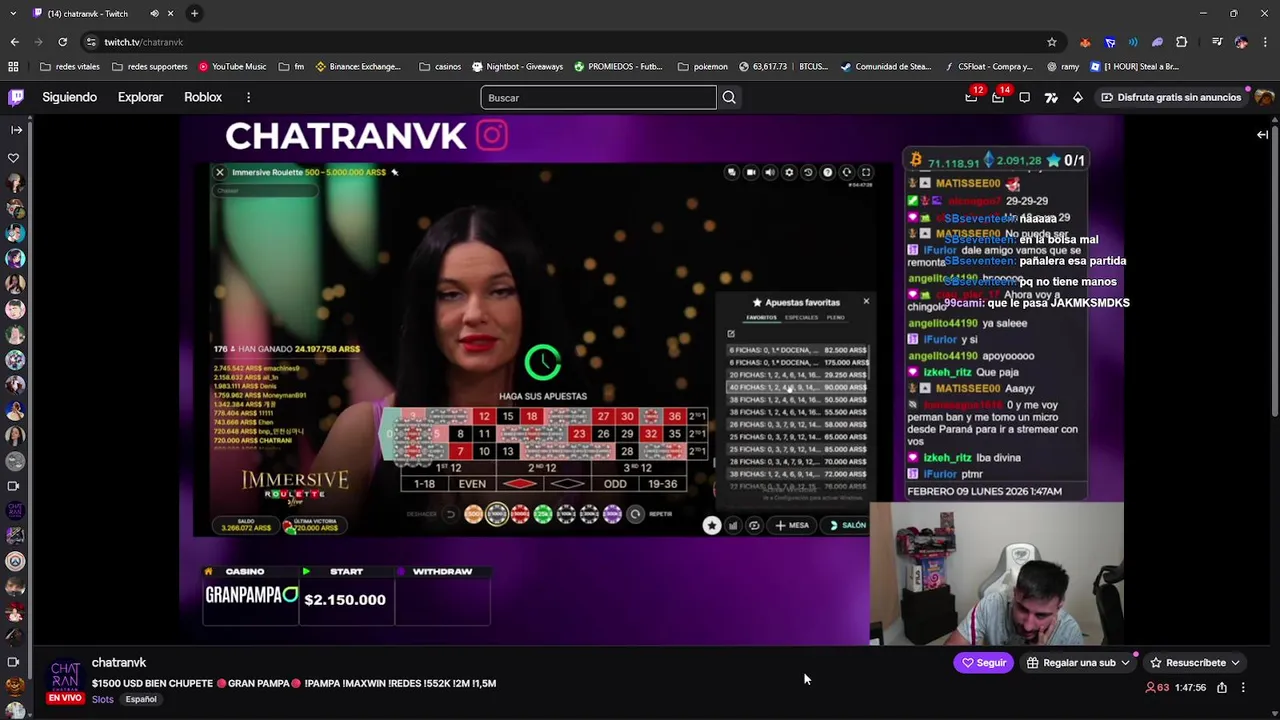Viewport: 1280px width, 720px height.
Task: Click the search magnifier button
Action: tap(729, 98)
